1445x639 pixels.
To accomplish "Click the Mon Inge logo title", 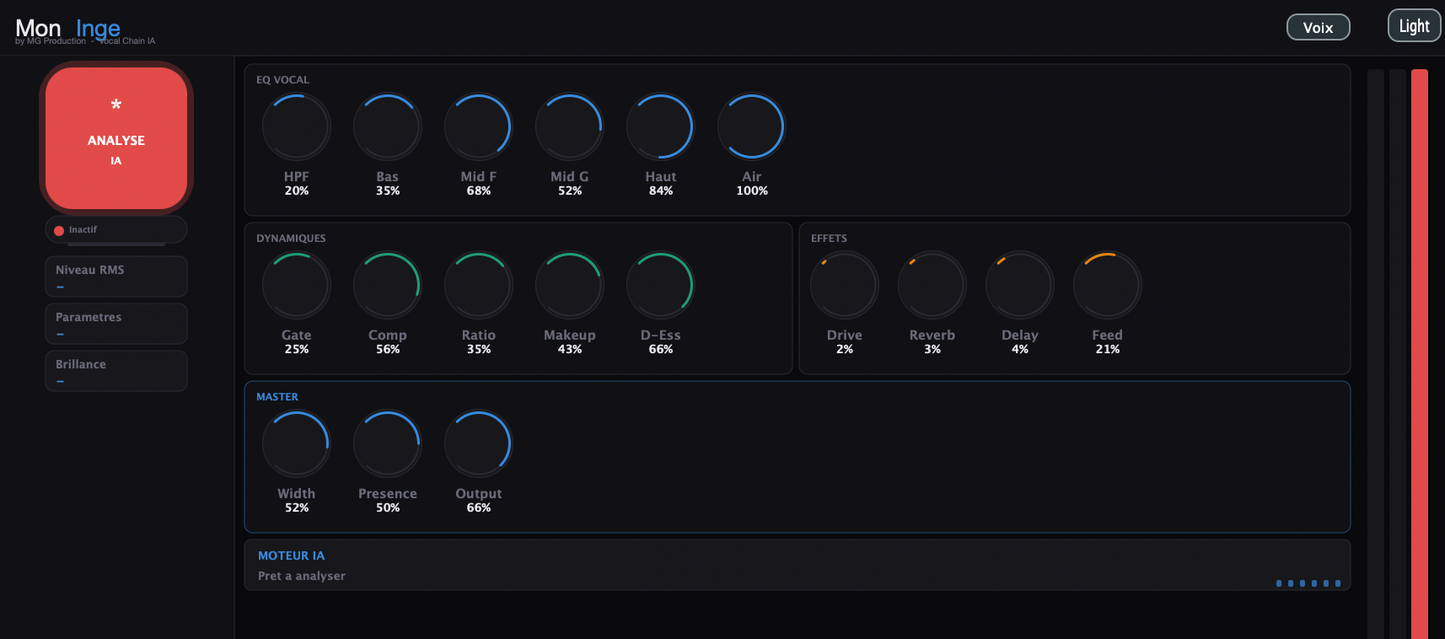I will tap(68, 28).
